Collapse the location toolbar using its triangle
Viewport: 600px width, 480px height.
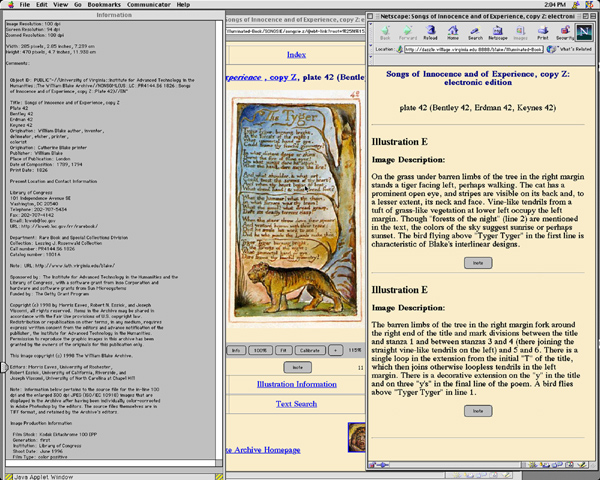(x=370, y=46)
